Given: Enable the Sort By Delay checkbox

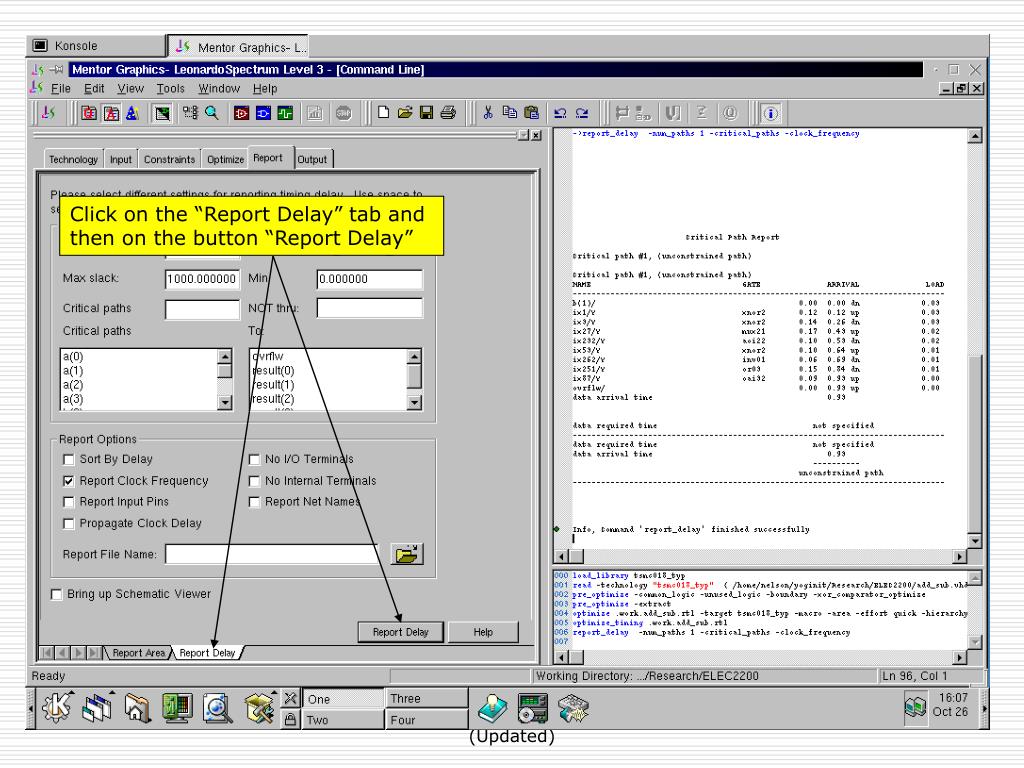Looking at the screenshot, I should click(x=69, y=459).
